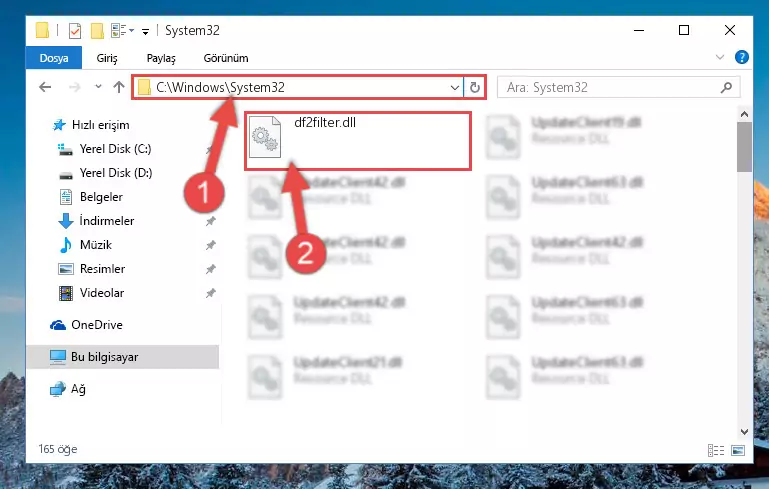Open the Paylaş ribbon tab
The image size is (769, 489).
coord(161,58)
